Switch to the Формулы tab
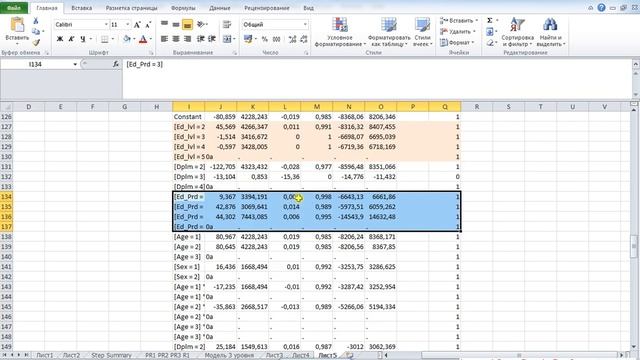 tap(183, 8)
